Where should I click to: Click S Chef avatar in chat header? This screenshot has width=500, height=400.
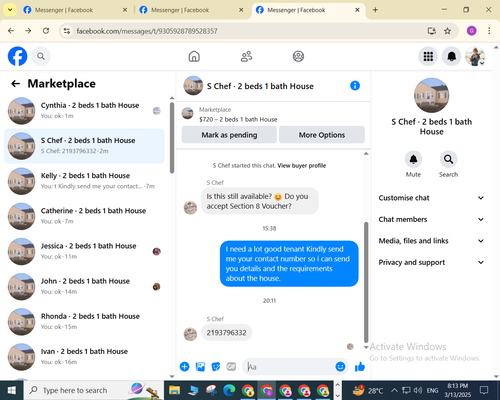coord(193,86)
